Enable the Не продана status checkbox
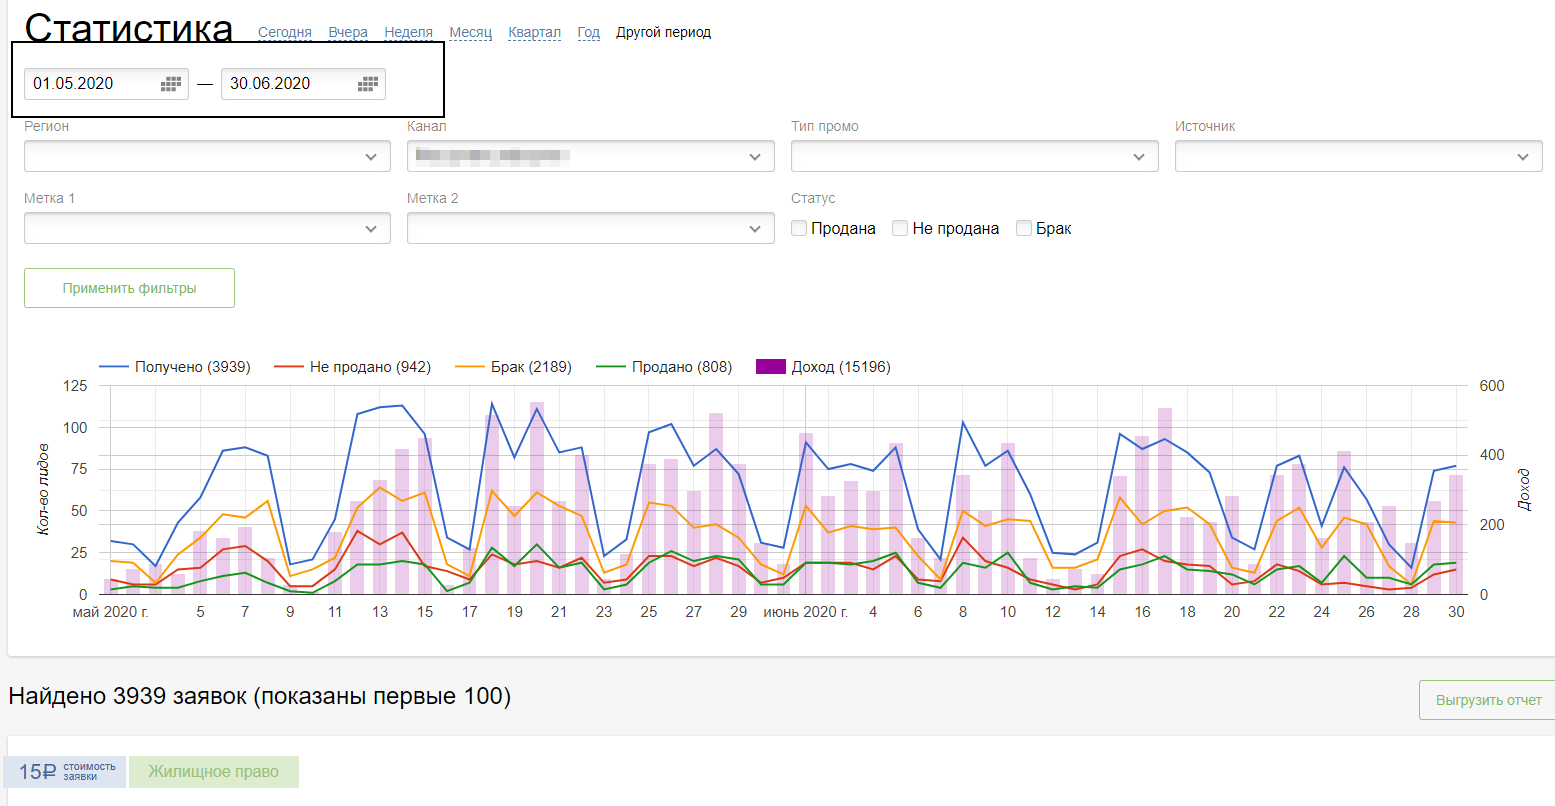This screenshot has width=1555, height=806. 900,228
